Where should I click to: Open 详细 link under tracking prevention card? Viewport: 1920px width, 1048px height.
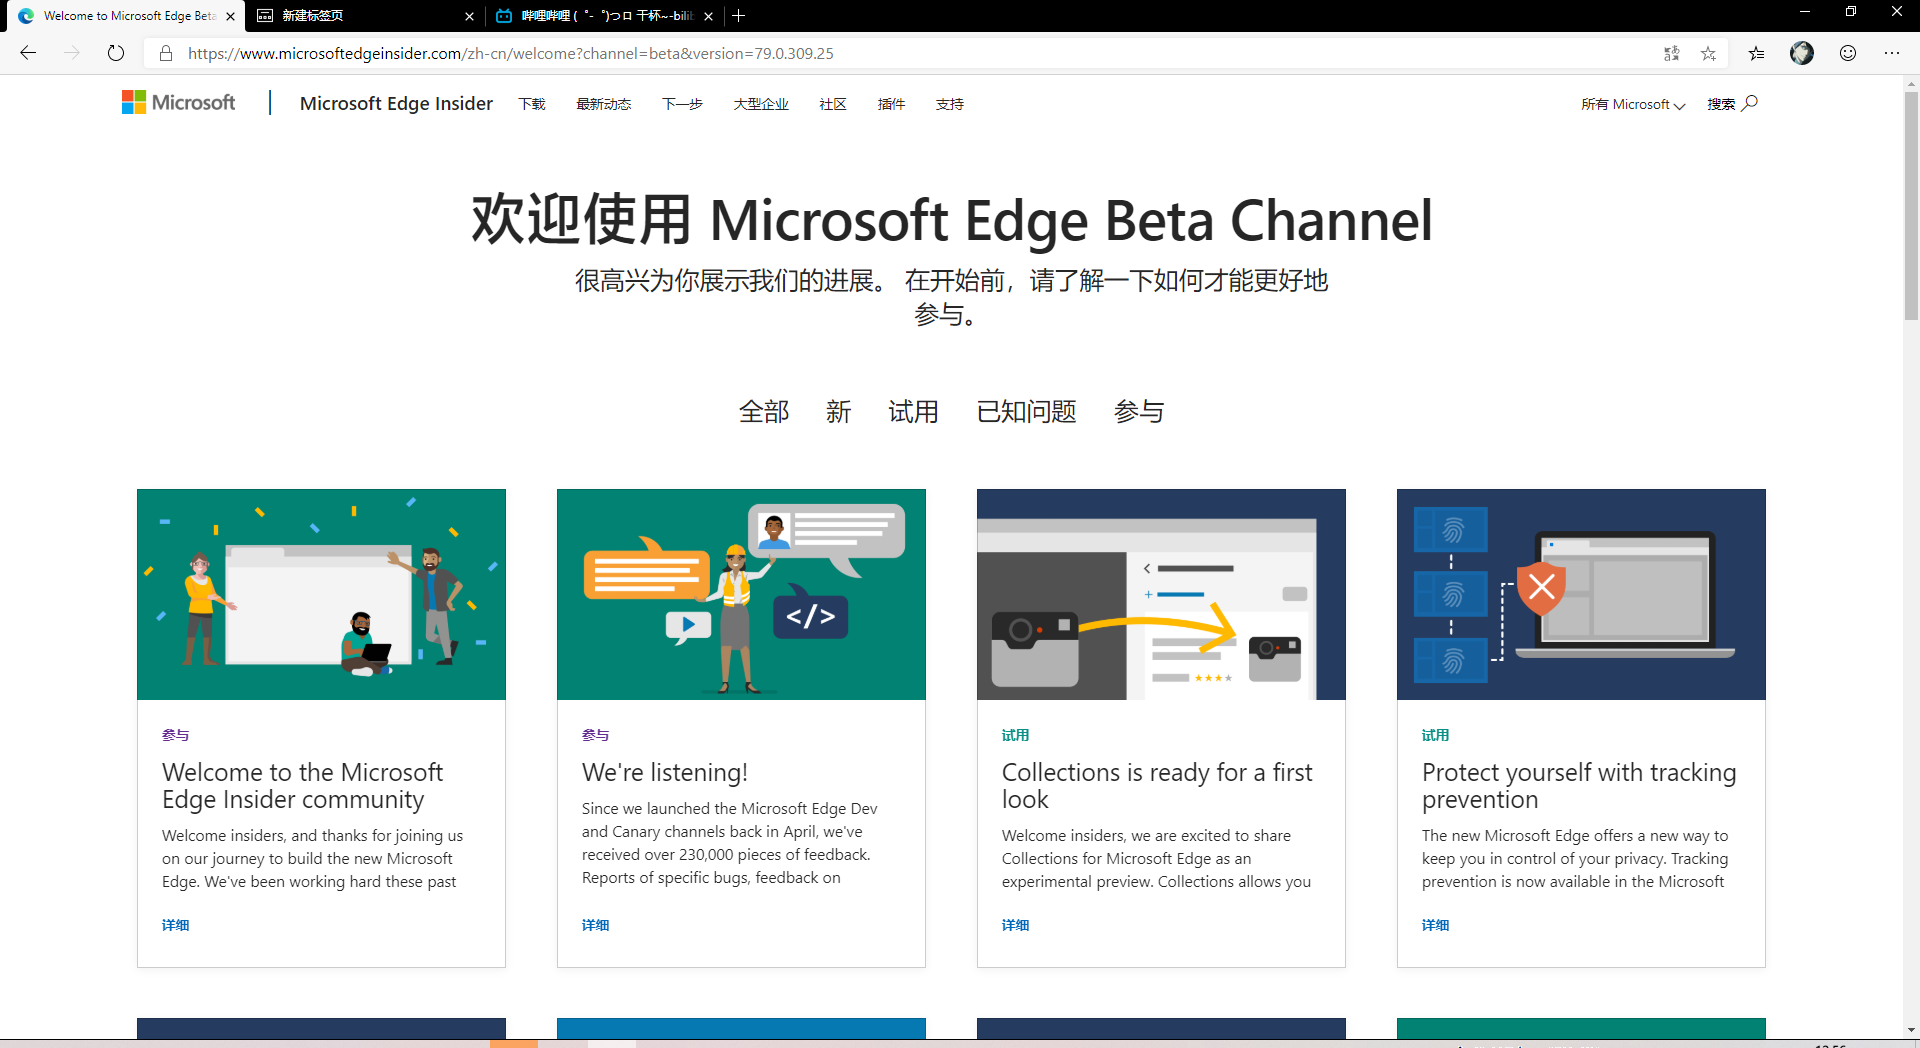coord(1436,925)
